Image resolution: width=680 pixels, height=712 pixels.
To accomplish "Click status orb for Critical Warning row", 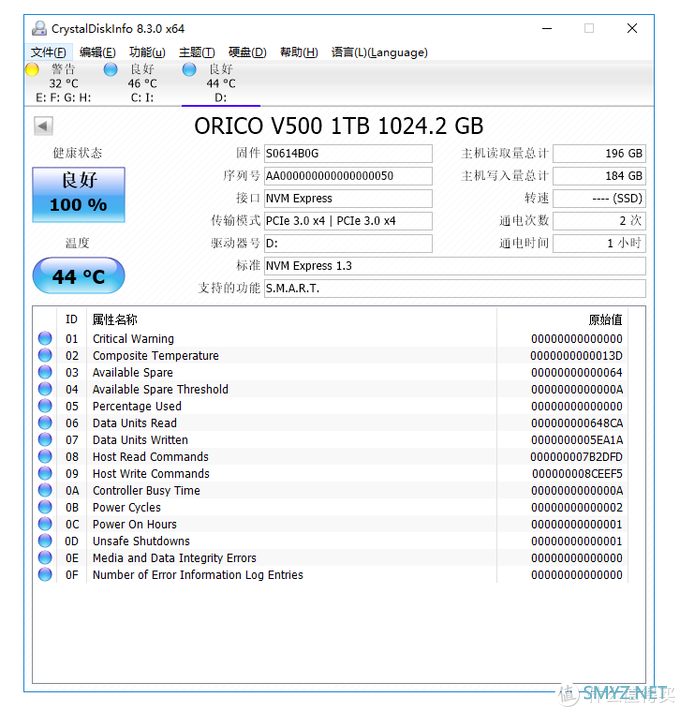I will click(x=45, y=338).
